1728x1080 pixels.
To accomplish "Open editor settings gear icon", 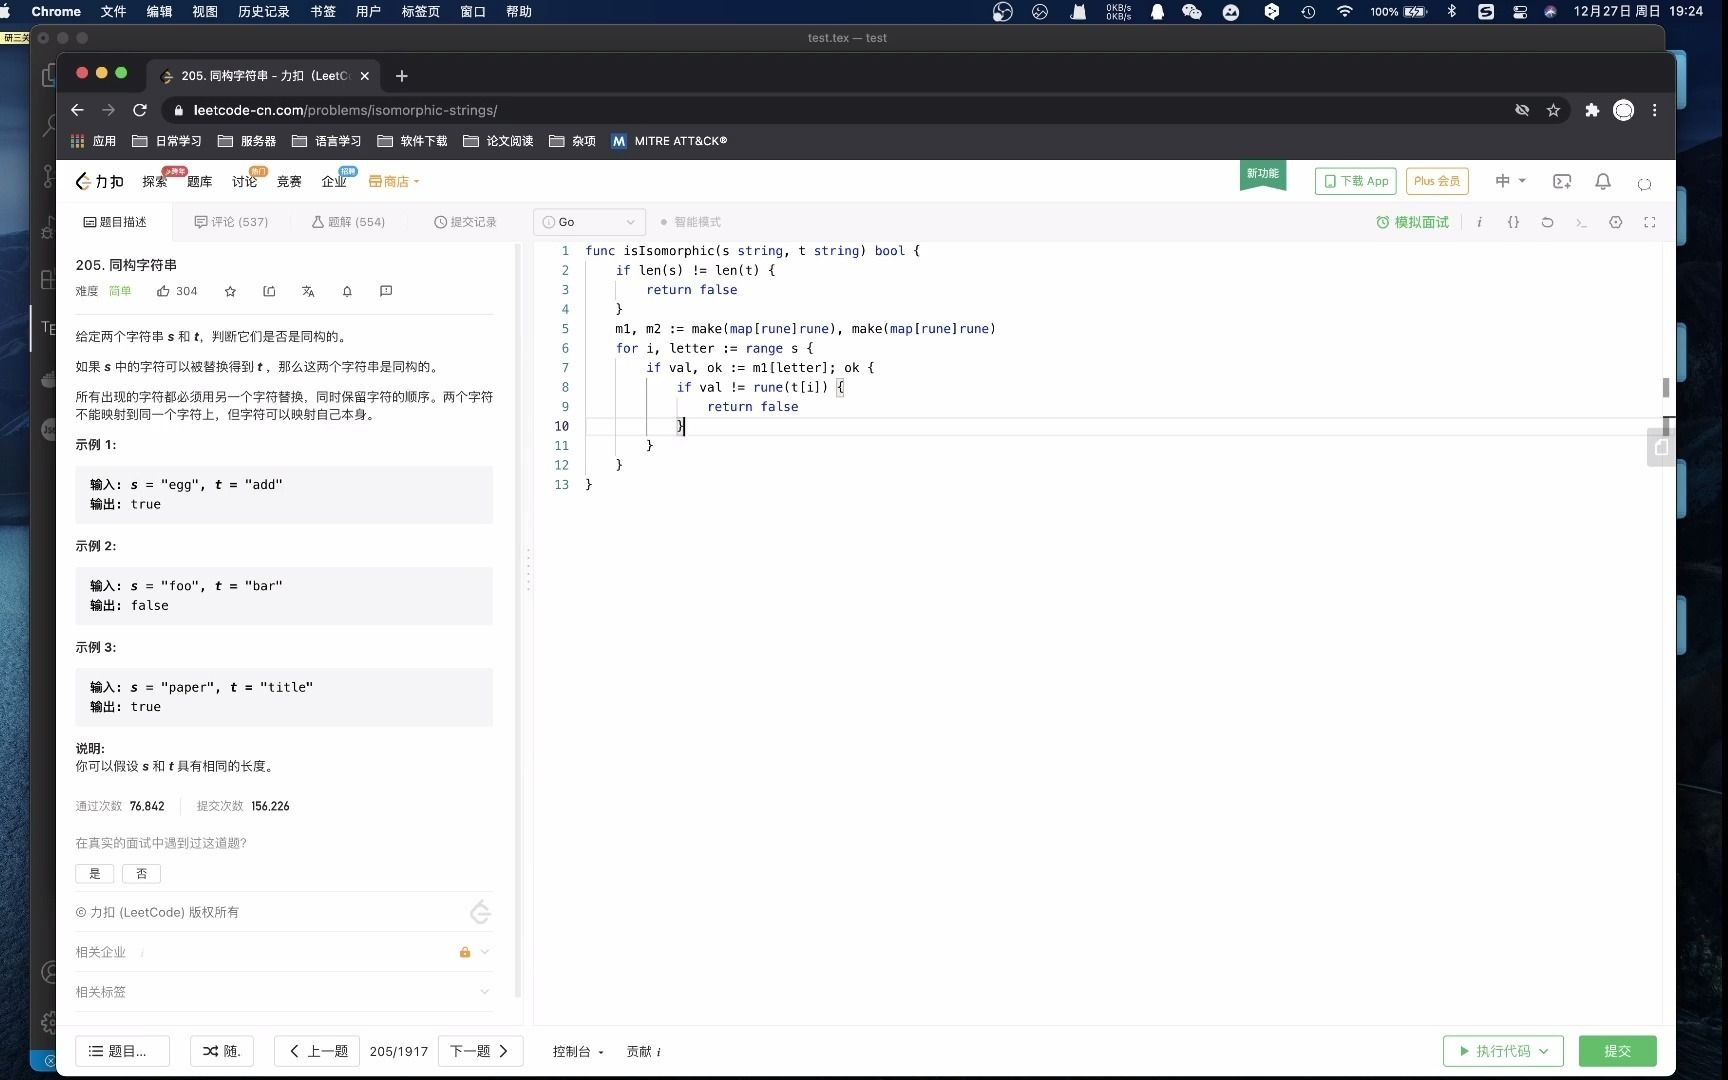I will tap(1615, 222).
